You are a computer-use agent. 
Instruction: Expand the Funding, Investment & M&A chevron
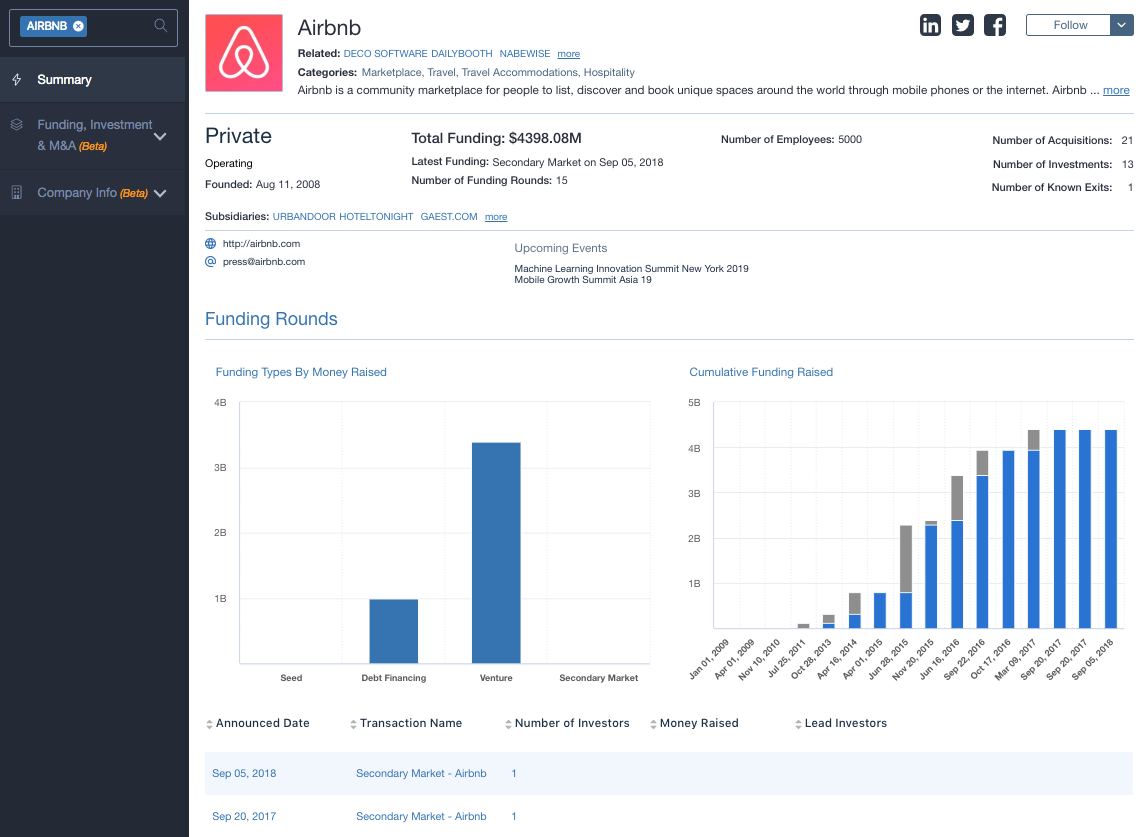pyautogui.click(x=160, y=137)
